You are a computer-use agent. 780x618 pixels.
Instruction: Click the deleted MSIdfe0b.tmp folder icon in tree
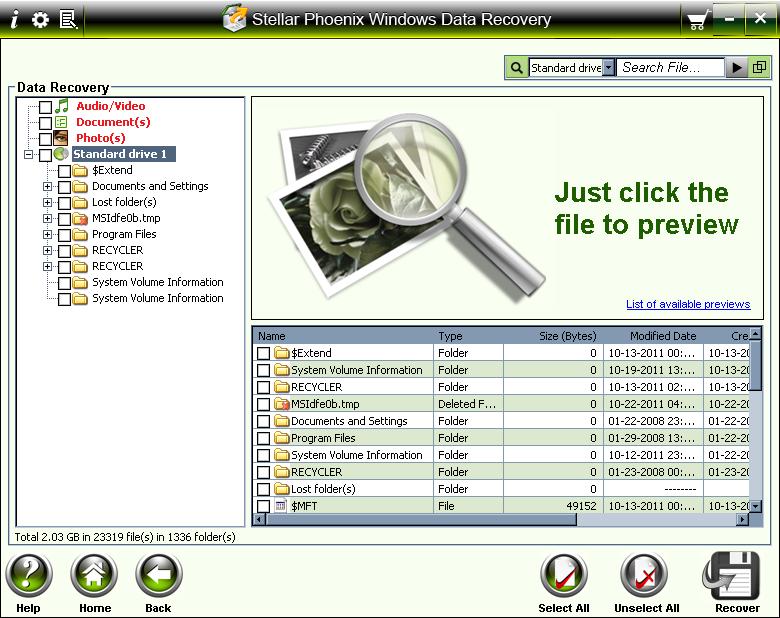[80, 218]
